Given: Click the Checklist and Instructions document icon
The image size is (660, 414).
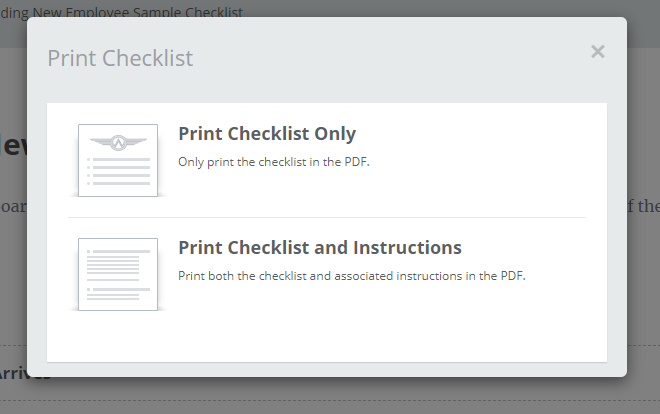Looking at the screenshot, I should [118, 274].
